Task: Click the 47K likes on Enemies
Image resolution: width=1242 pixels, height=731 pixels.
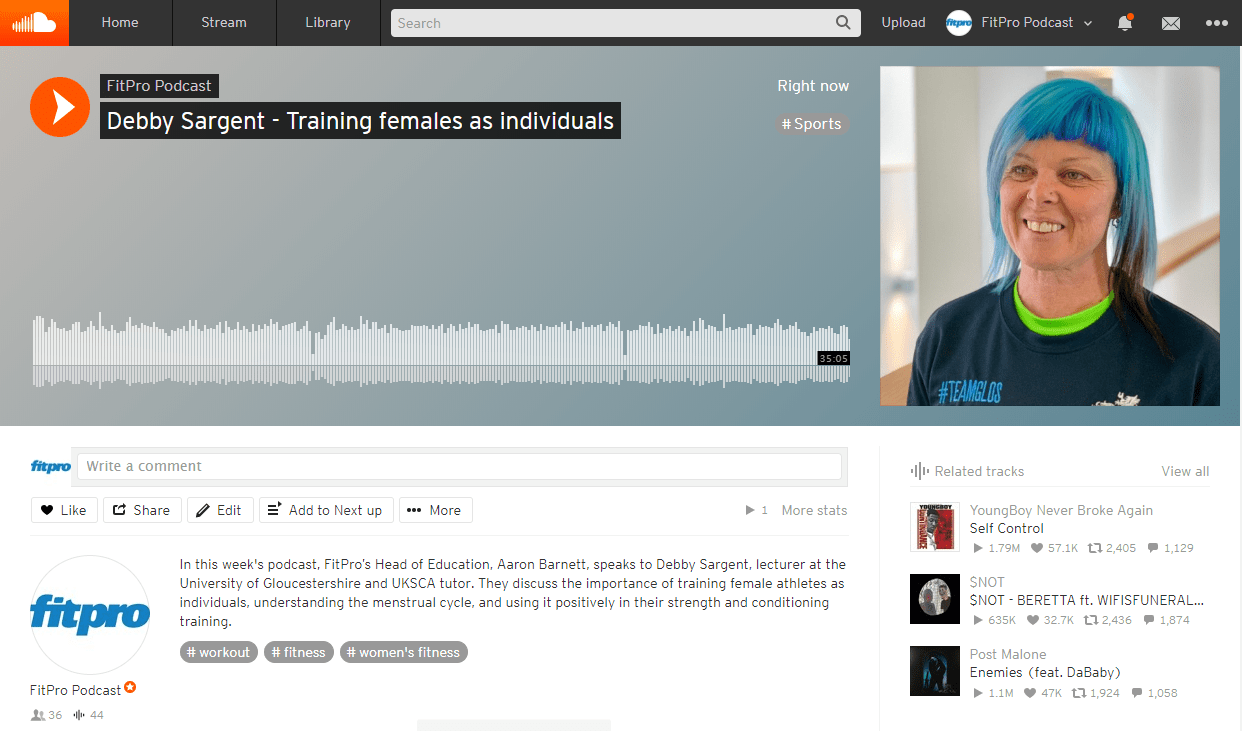Action: point(1043,692)
